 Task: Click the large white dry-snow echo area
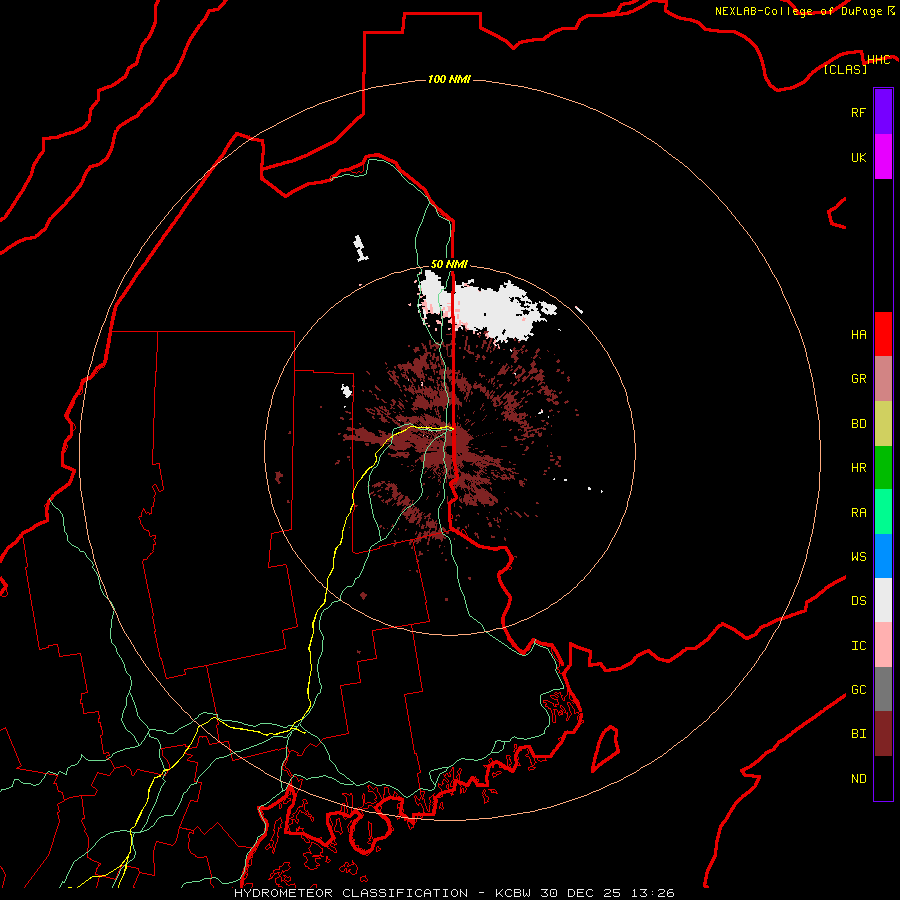[488, 308]
